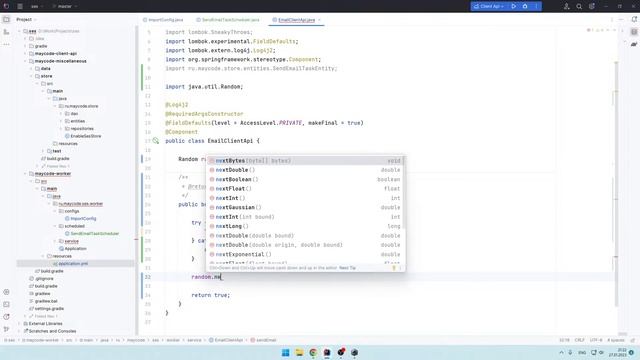640x360 pixels.
Task: Switch to SendEmailTaskScheduler.java tab
Action: click(x=228, y=20)
